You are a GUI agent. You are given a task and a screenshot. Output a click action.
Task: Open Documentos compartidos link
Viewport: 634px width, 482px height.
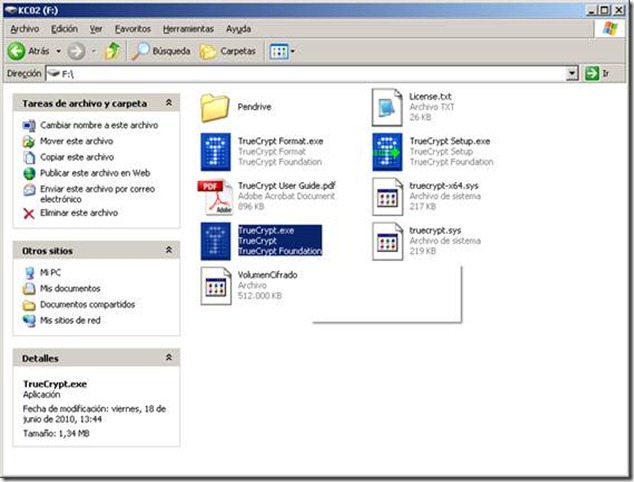point(87,304)
